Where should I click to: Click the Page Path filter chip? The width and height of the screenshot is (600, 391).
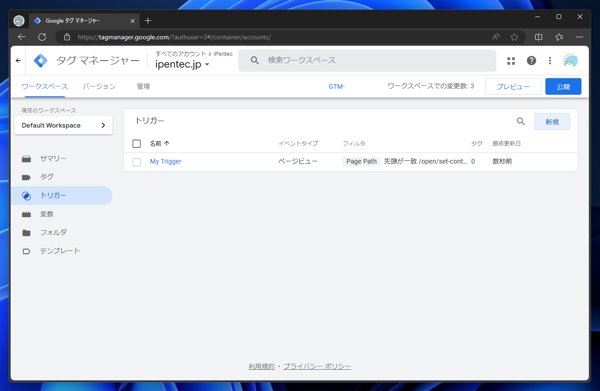click(361, 161)
